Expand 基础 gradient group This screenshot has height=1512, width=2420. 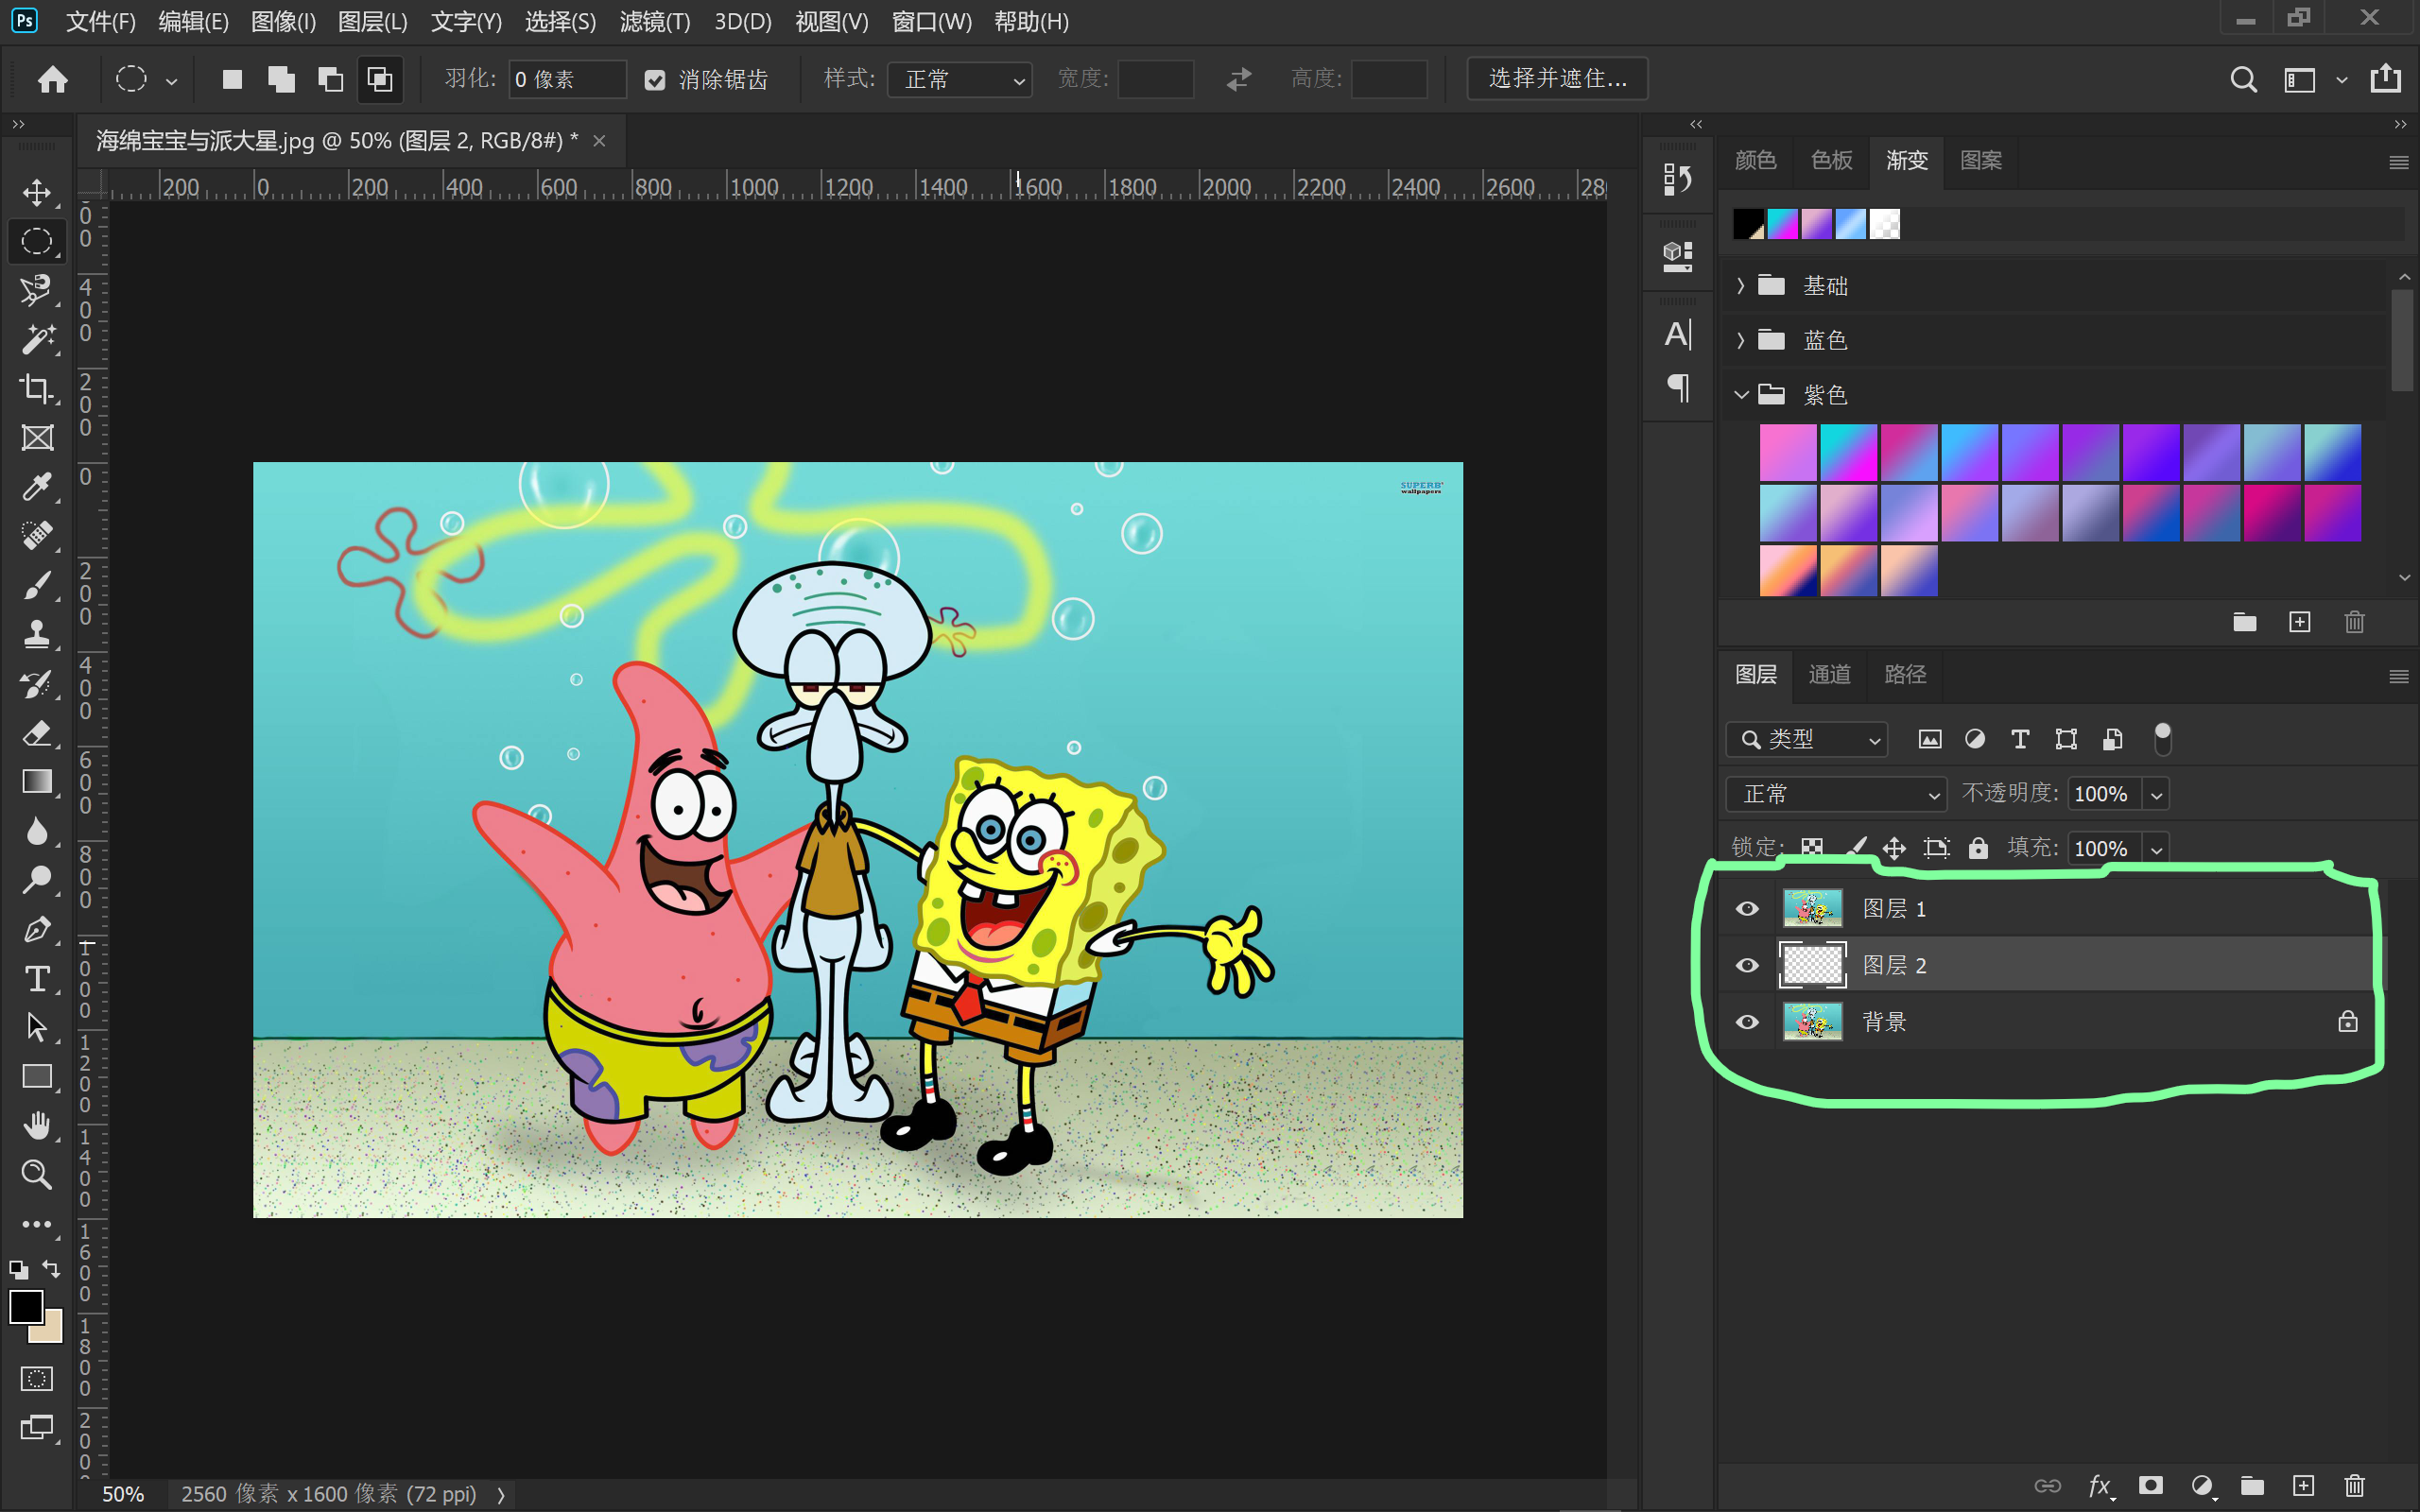[x=1740, y=283]
